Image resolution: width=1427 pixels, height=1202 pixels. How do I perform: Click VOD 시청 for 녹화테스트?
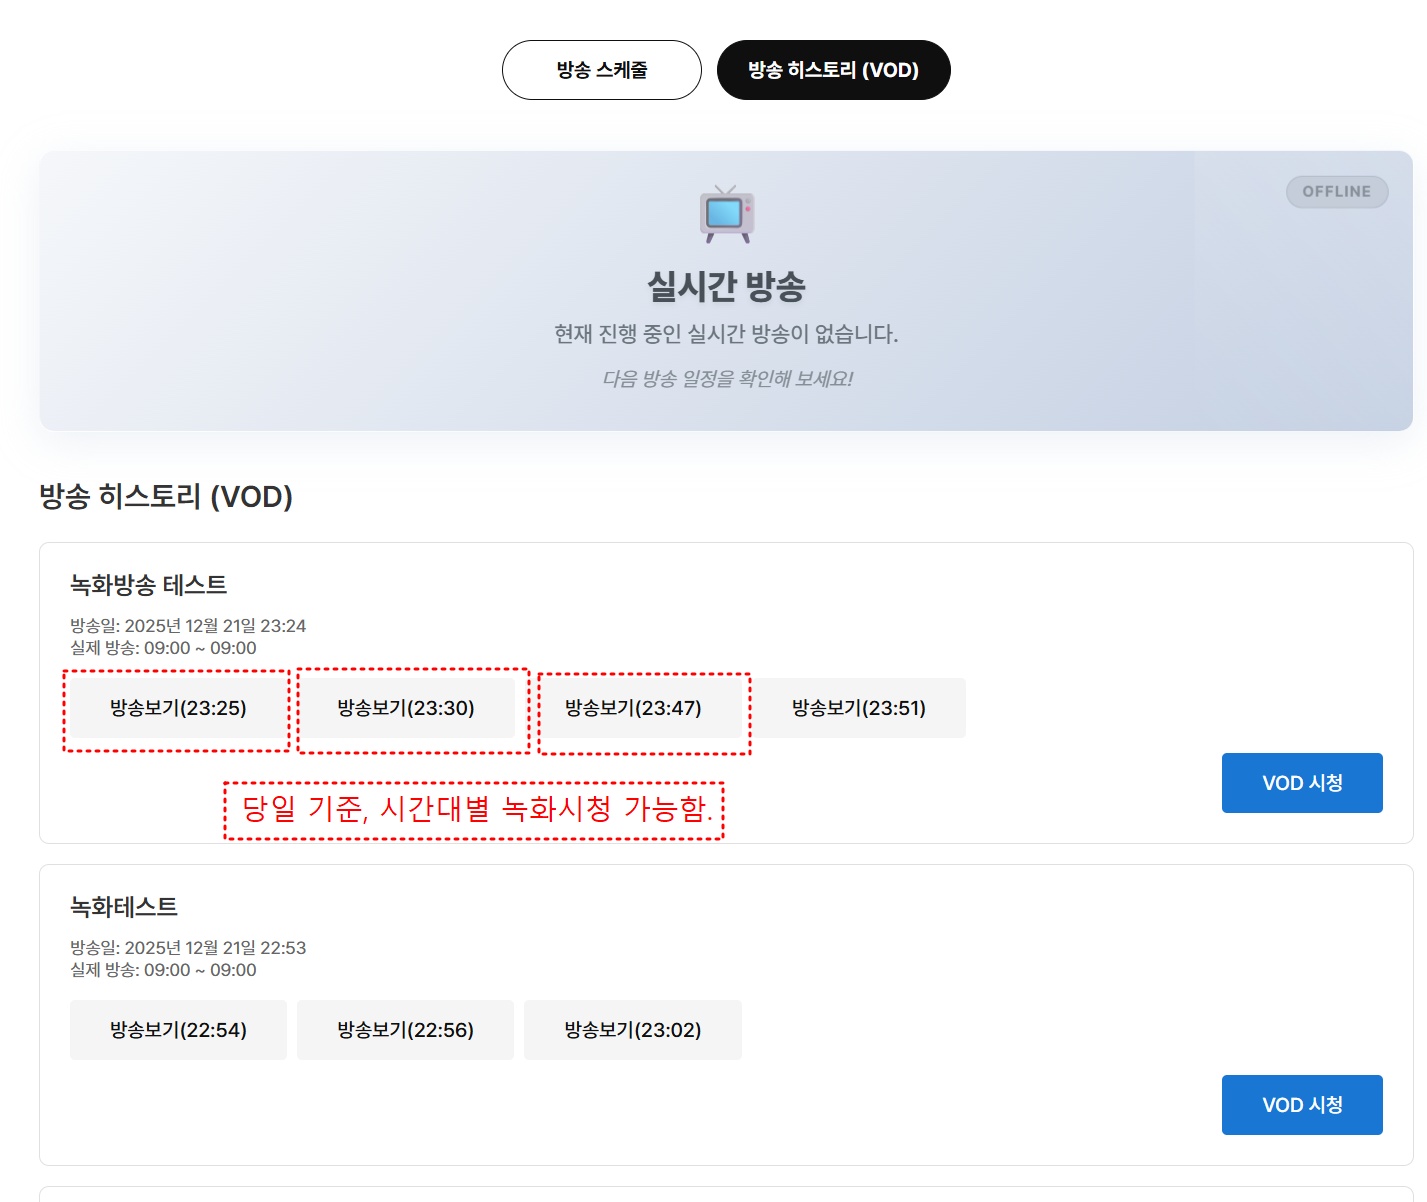click(1301, 1105)
